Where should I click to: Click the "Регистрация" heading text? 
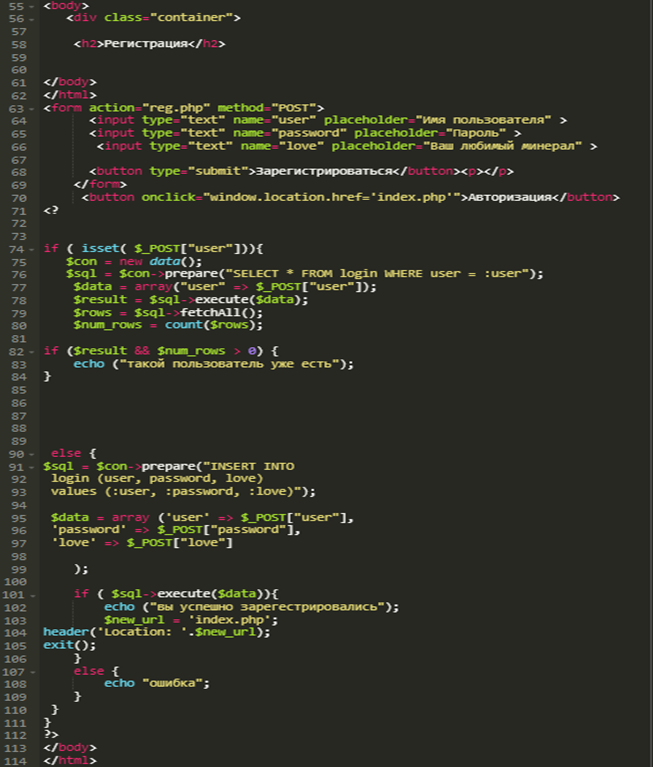(x=146, y=44)
